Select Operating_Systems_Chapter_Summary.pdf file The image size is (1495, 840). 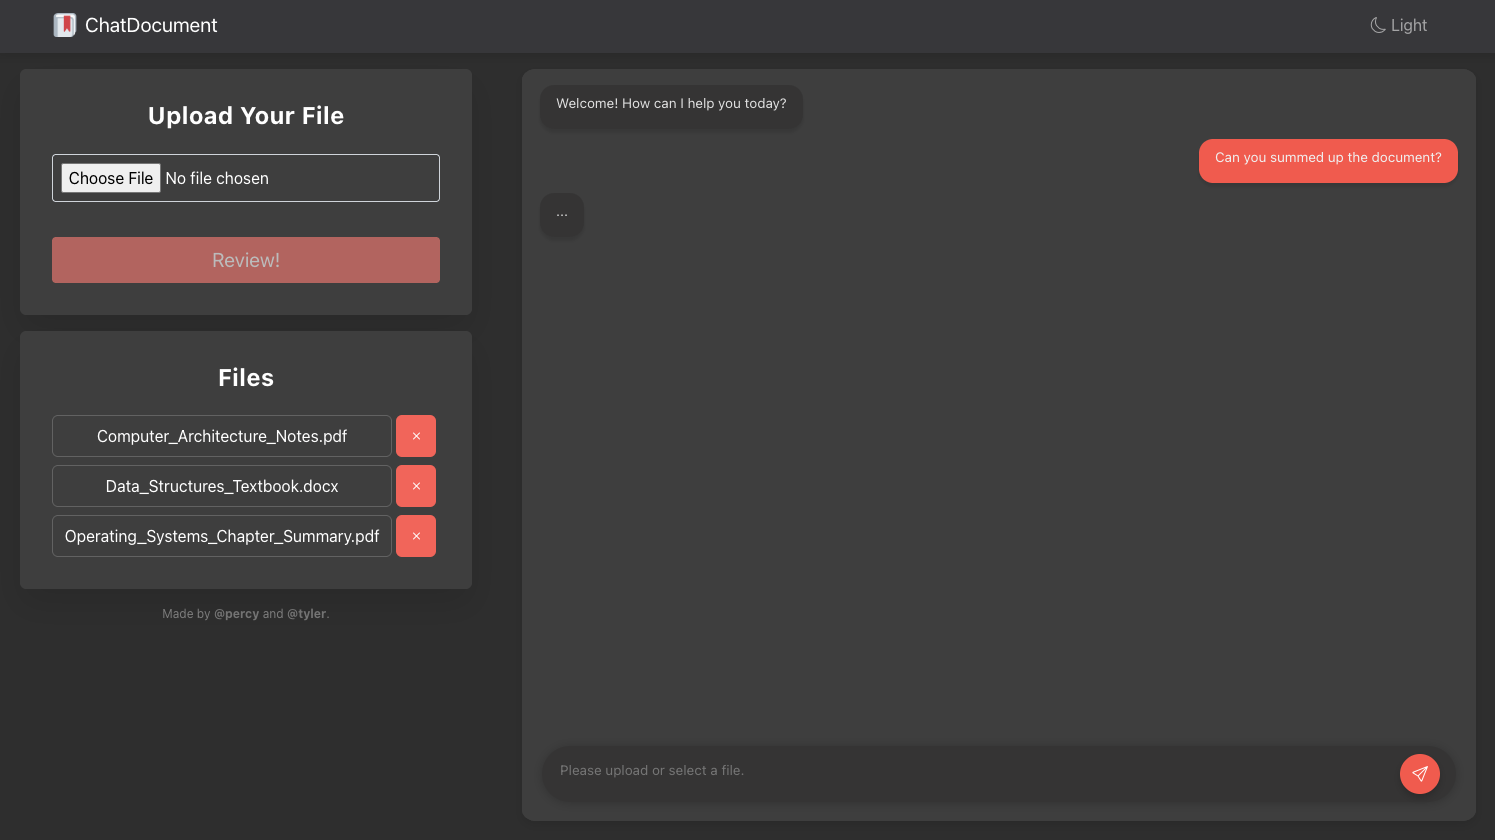click(x=222, y=536)
